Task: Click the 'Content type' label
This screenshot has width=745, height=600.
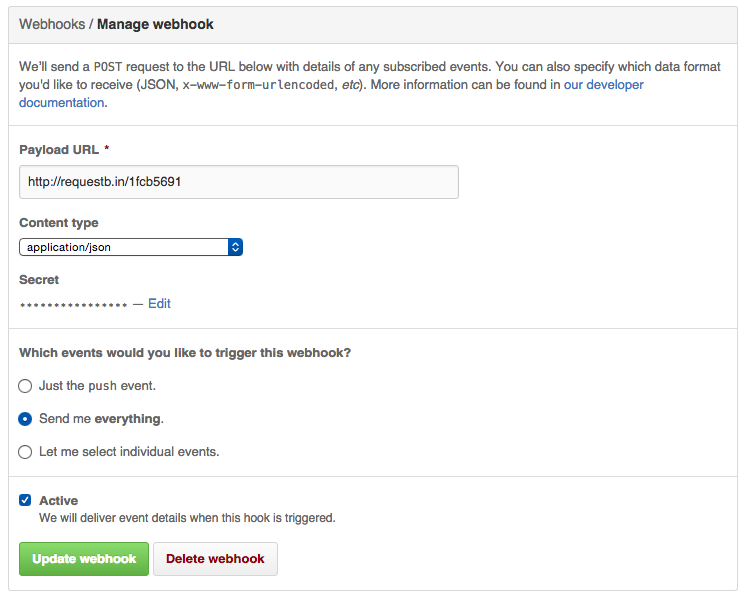Action: tap(59, 222)
